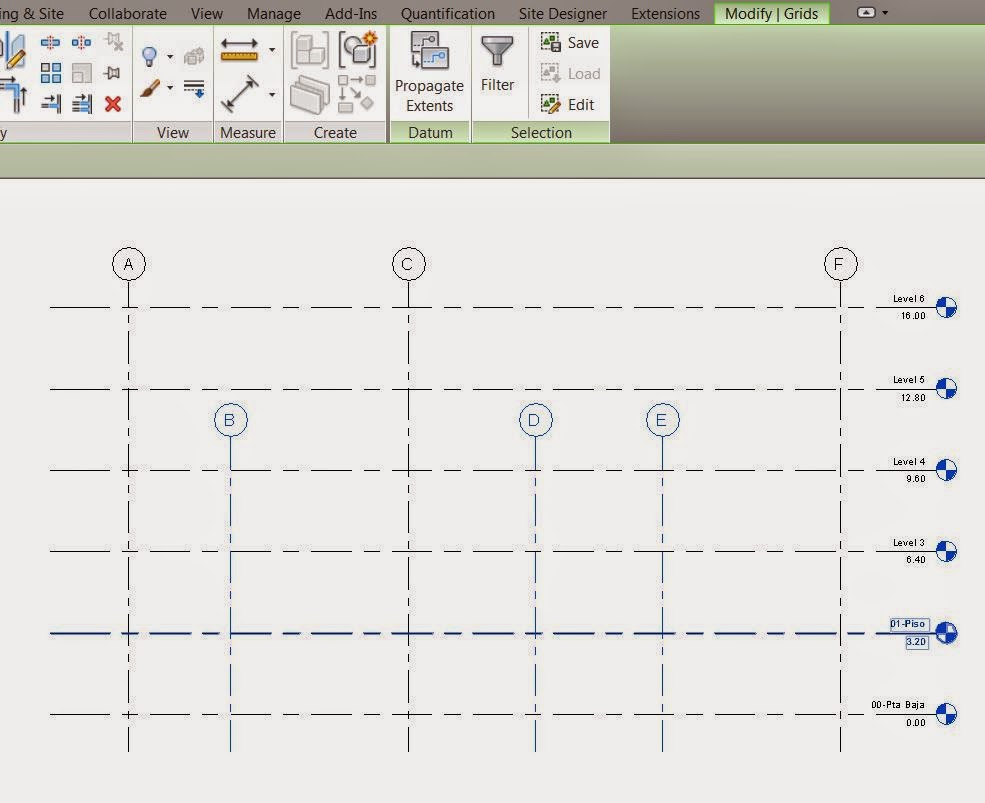This screenshot has width=985, height=803.
Task: Select the Mirror Draw Axis tool
Action: point(14,50)
